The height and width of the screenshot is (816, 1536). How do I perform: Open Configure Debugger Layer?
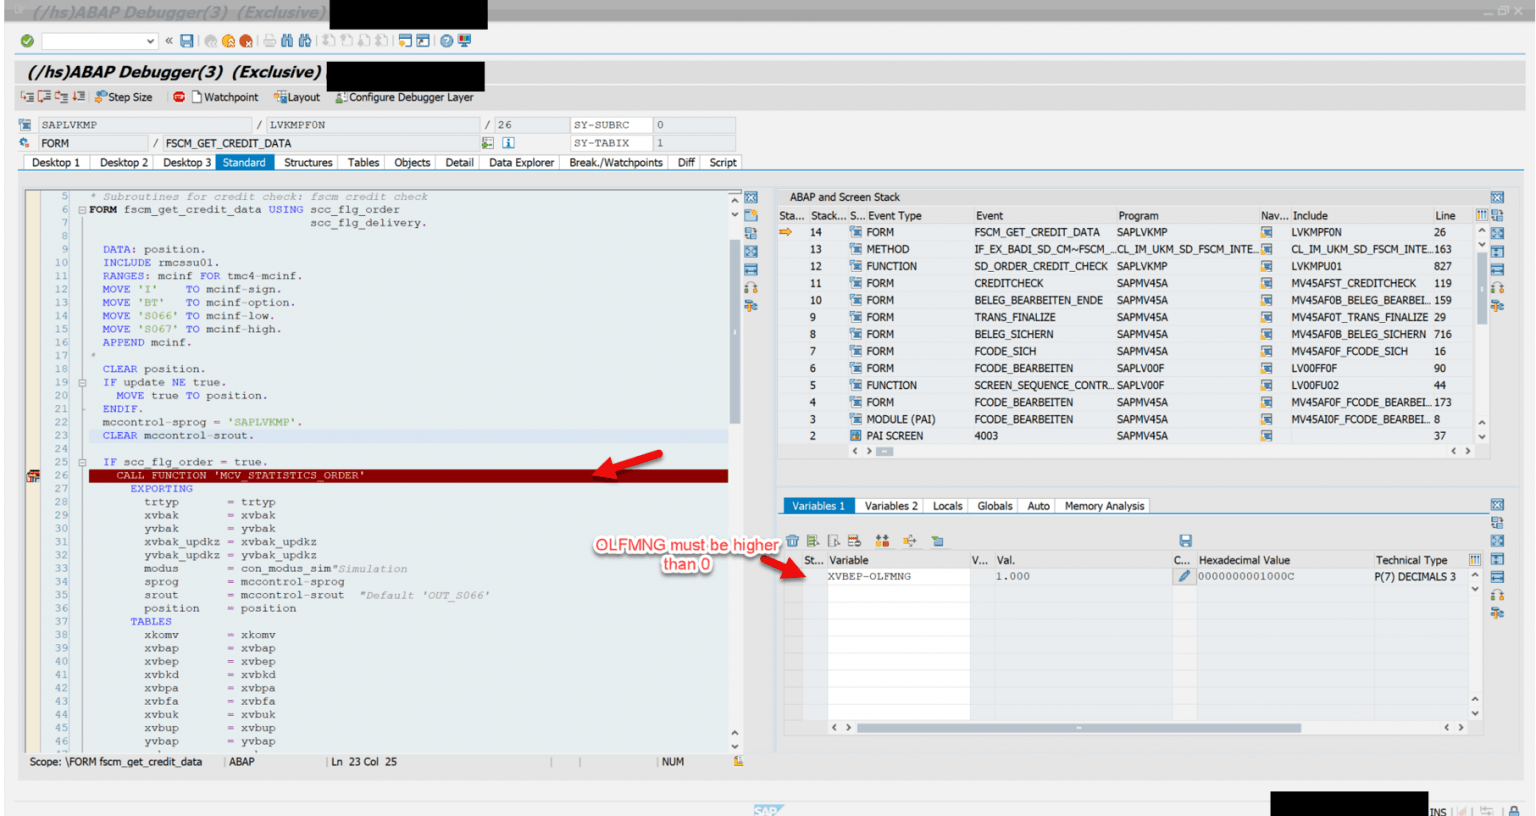coord(407,97)
